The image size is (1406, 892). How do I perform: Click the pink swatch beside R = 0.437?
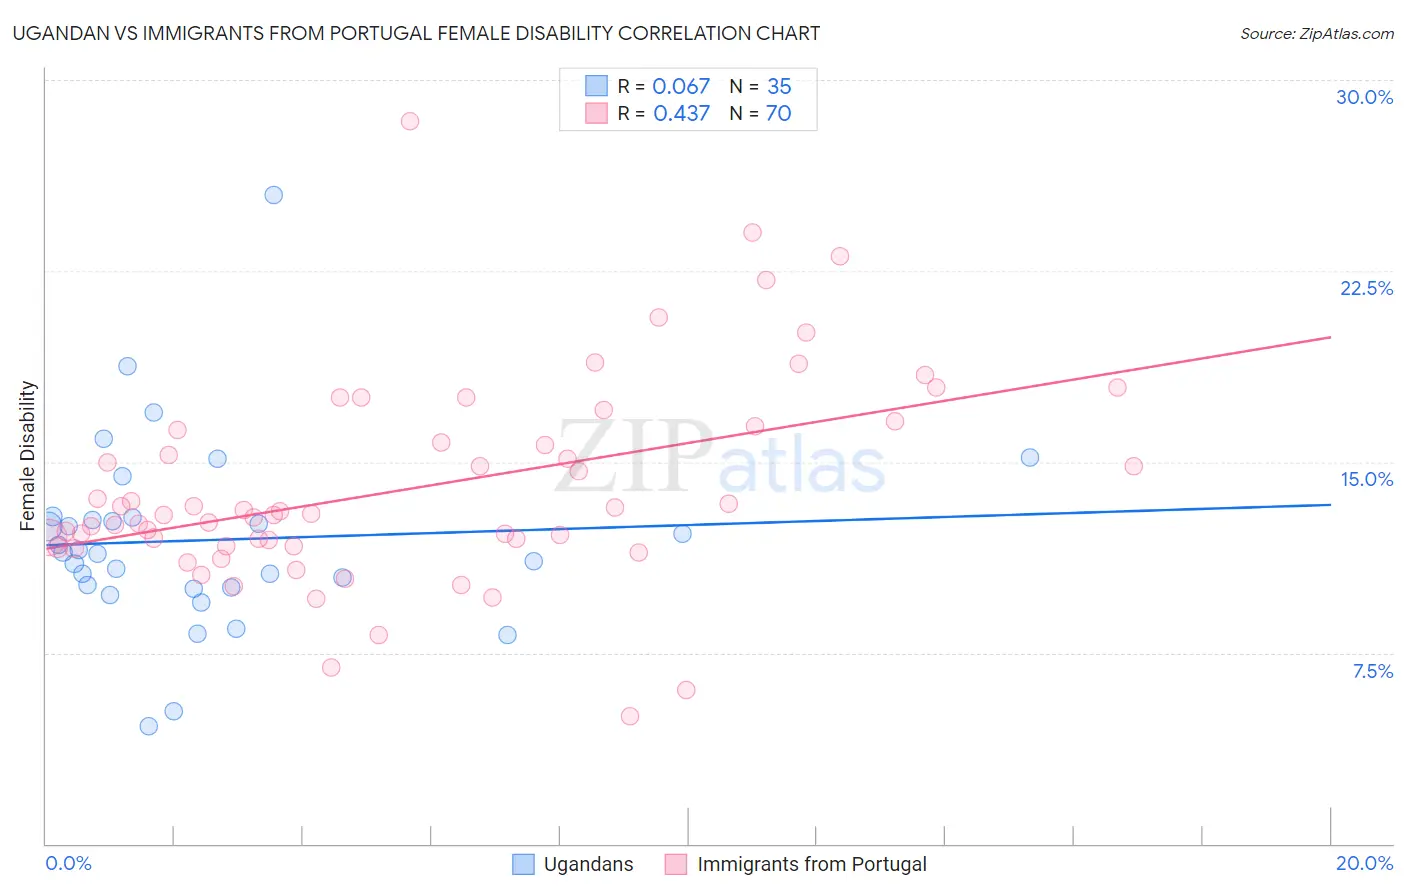tap(596, 113)
